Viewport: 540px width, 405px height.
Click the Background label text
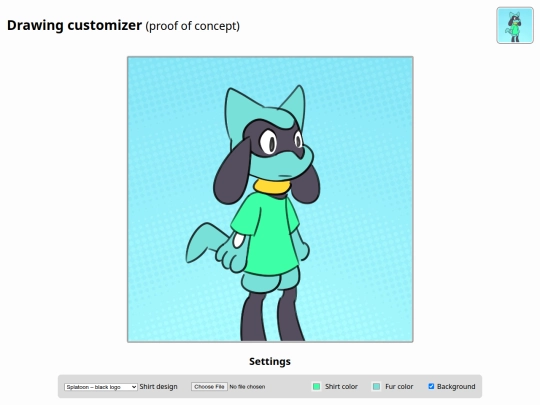click(456, 386)
